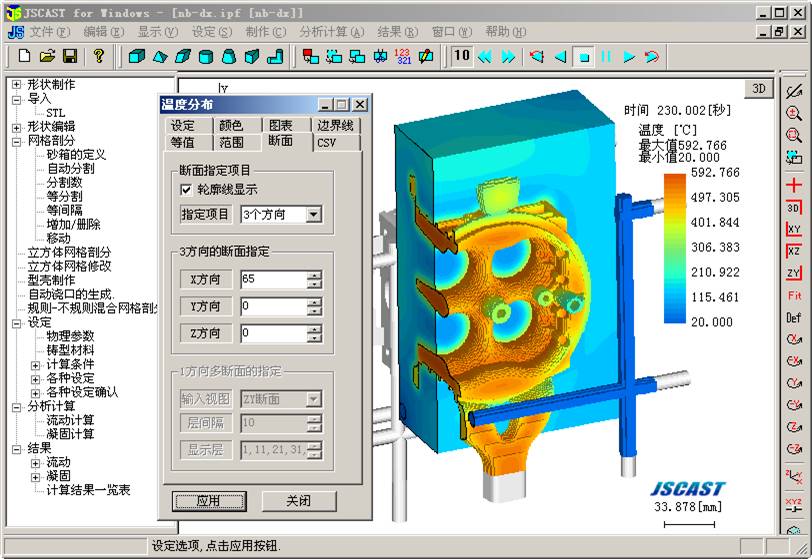Screen dimensions: 812x559
Task: Open the 指定项目 3个方向 dropdown
Action: pyautogui.click(x=314, y=214)
